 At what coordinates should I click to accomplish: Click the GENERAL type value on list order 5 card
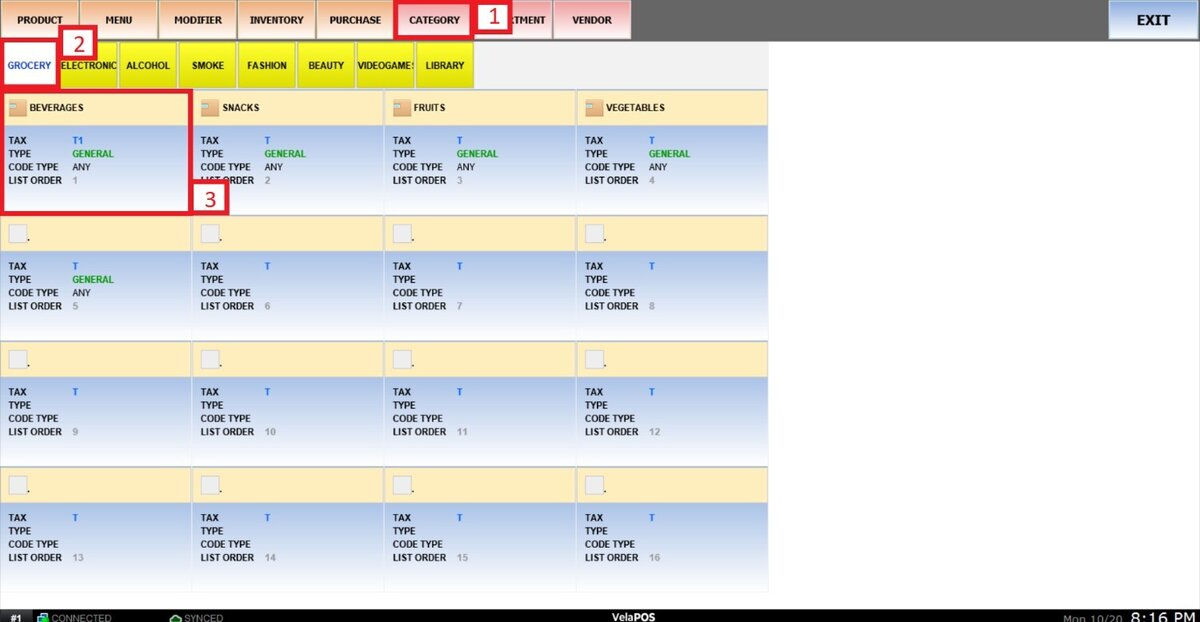point(93,280)
